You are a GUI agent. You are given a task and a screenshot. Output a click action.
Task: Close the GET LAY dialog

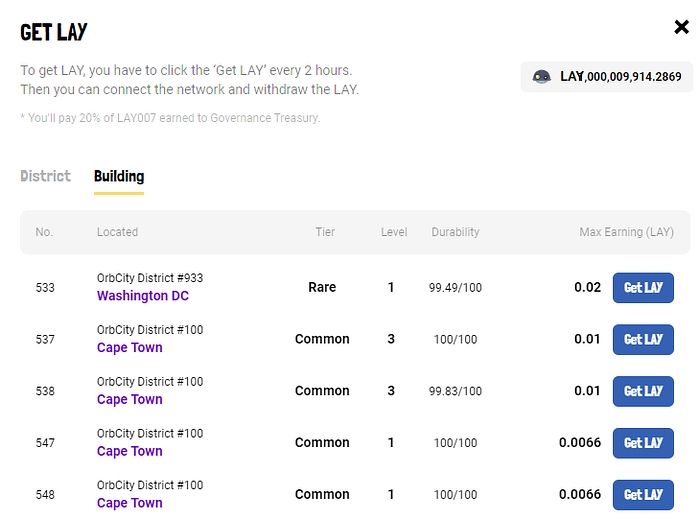coord(682,27)
